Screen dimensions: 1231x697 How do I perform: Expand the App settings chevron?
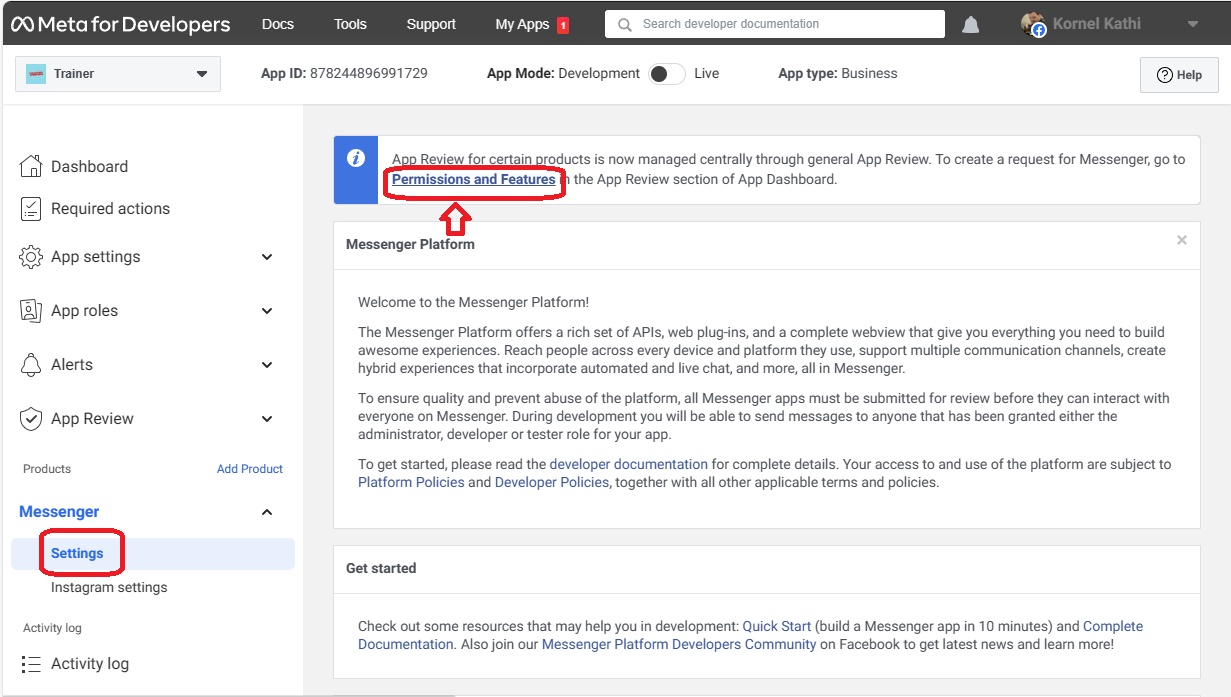coord(267,257)
